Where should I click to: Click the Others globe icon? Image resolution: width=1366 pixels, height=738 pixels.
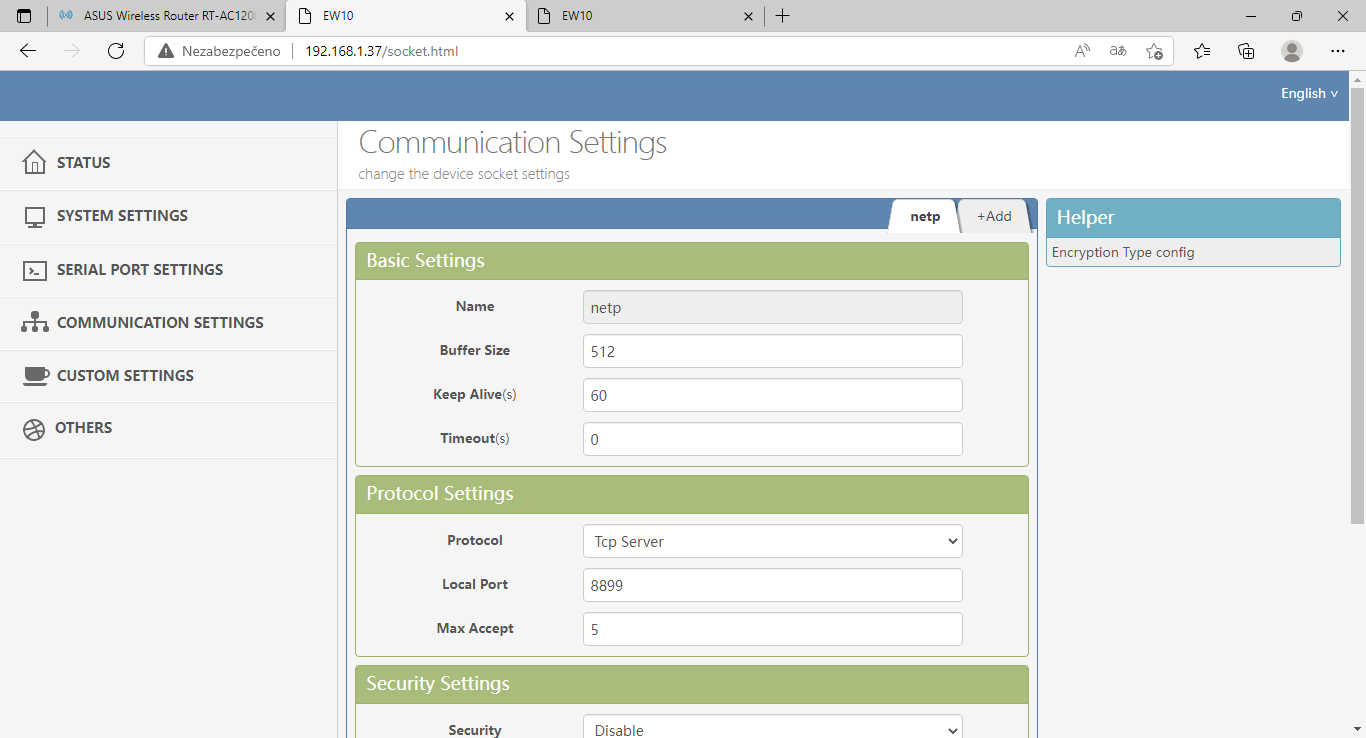[x=34, y=429]
